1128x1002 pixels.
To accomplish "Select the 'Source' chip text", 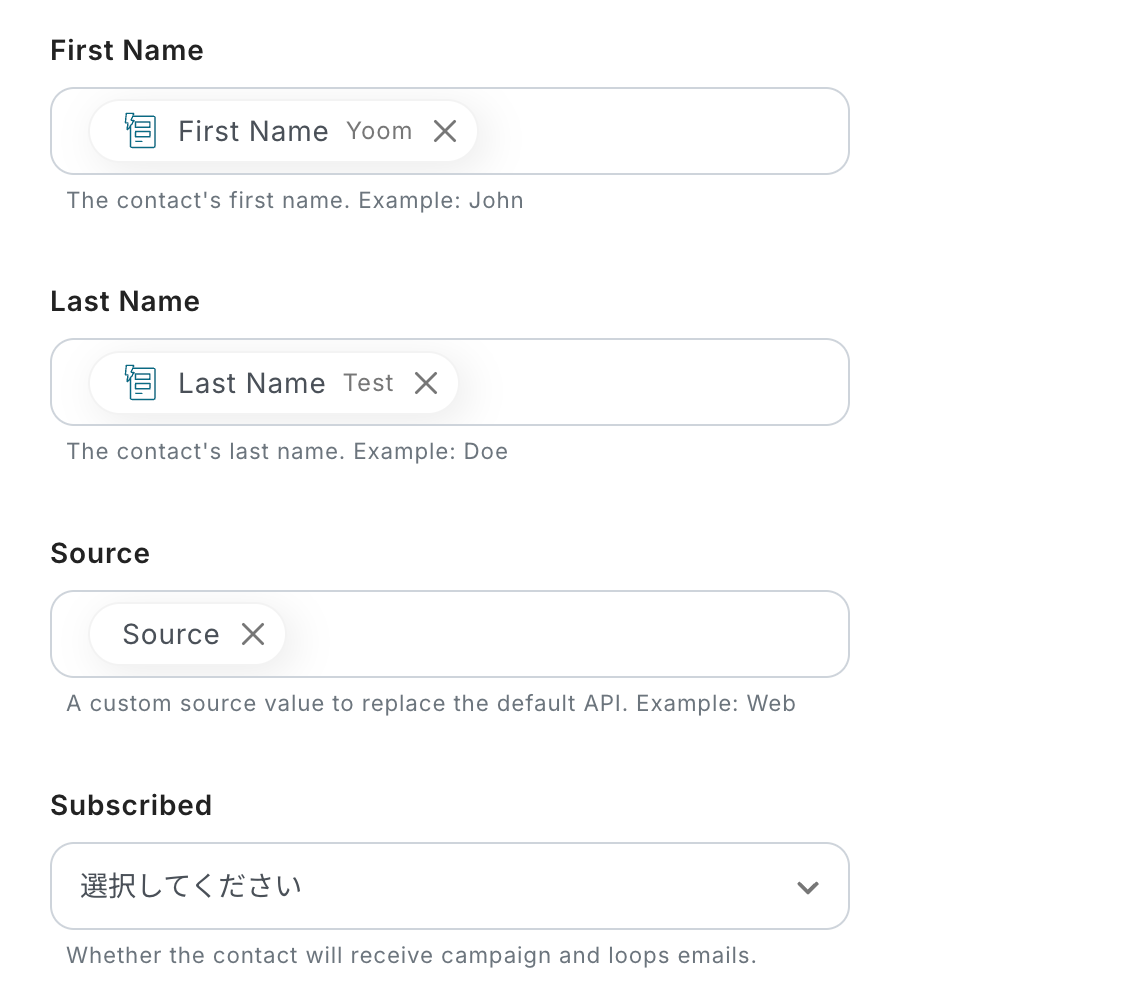I will point(171,634).
